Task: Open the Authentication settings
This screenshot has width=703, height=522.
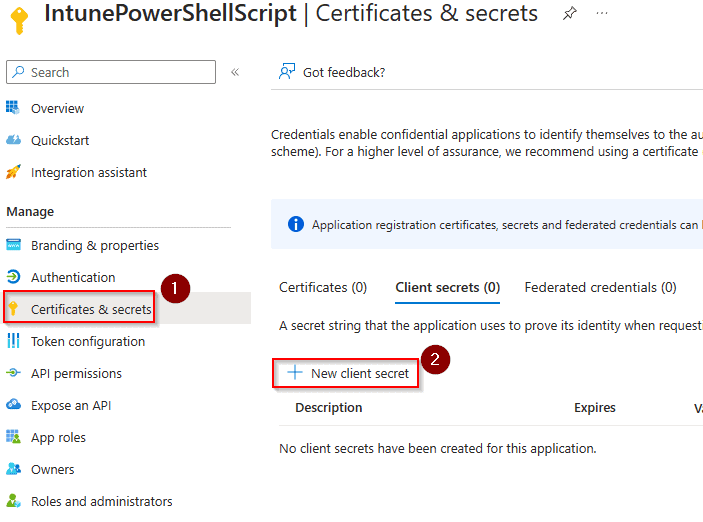Action: tap(73, 278)
